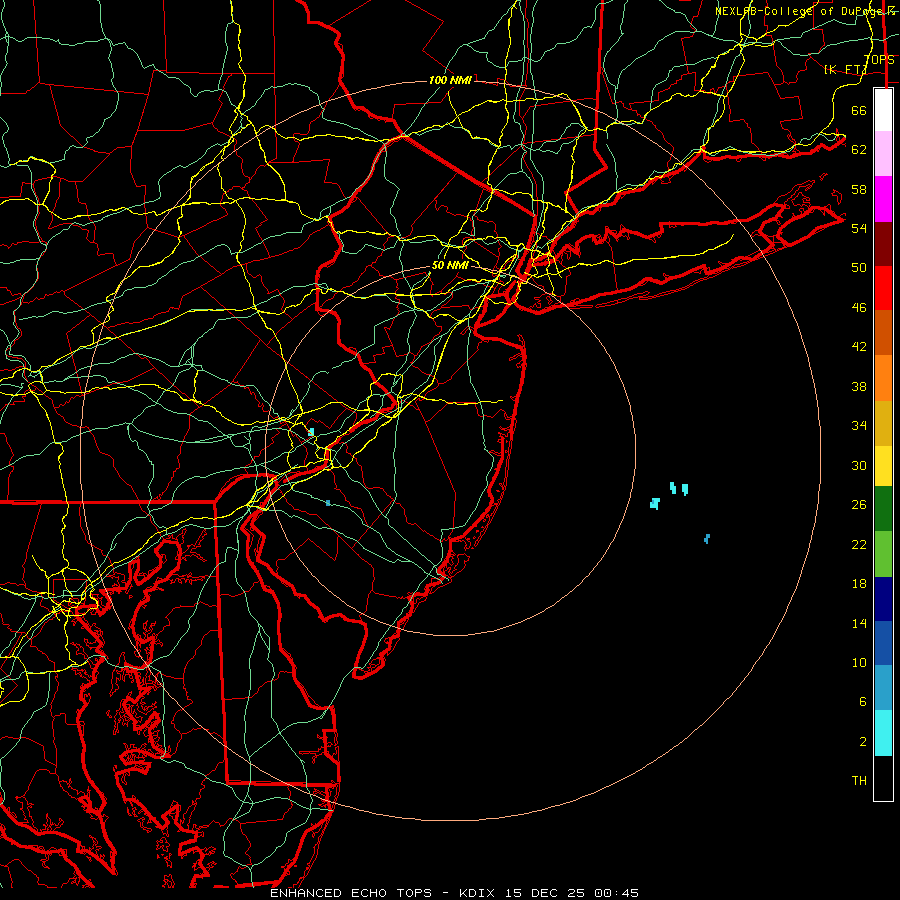The width and height of the screenshot is (900, 900).
Task: Click the 'ENHANCED ECHO TOPS' product title
Action: coord(351,893)
